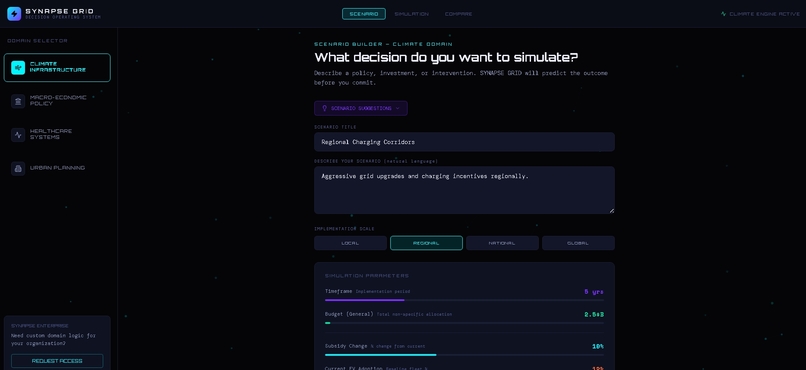The height and width of the screenshot is (370, 806).
Task: Click the 10% subsidy change value
Action: pos(598,346)
